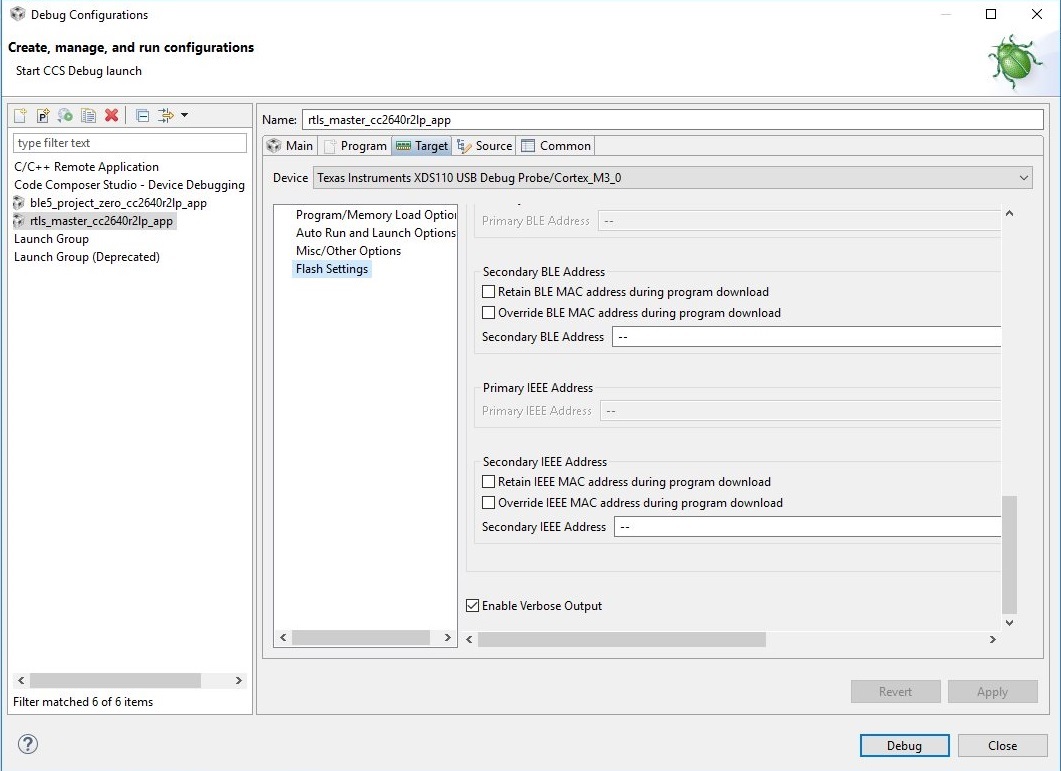Open the Device dropdown list

[x=673, y=177]
